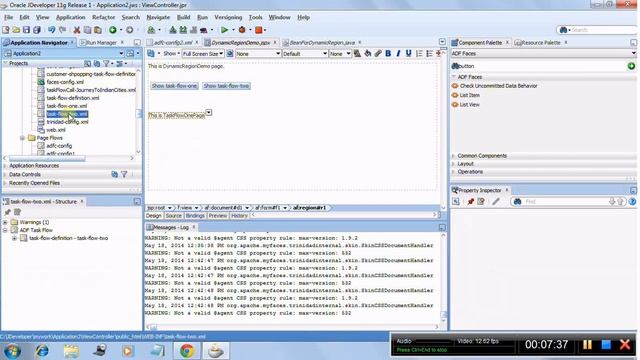This screenshot has height=360, width=640.
Task: Toggle Bold in the editor toolbar
Action: tap(388, 53)
